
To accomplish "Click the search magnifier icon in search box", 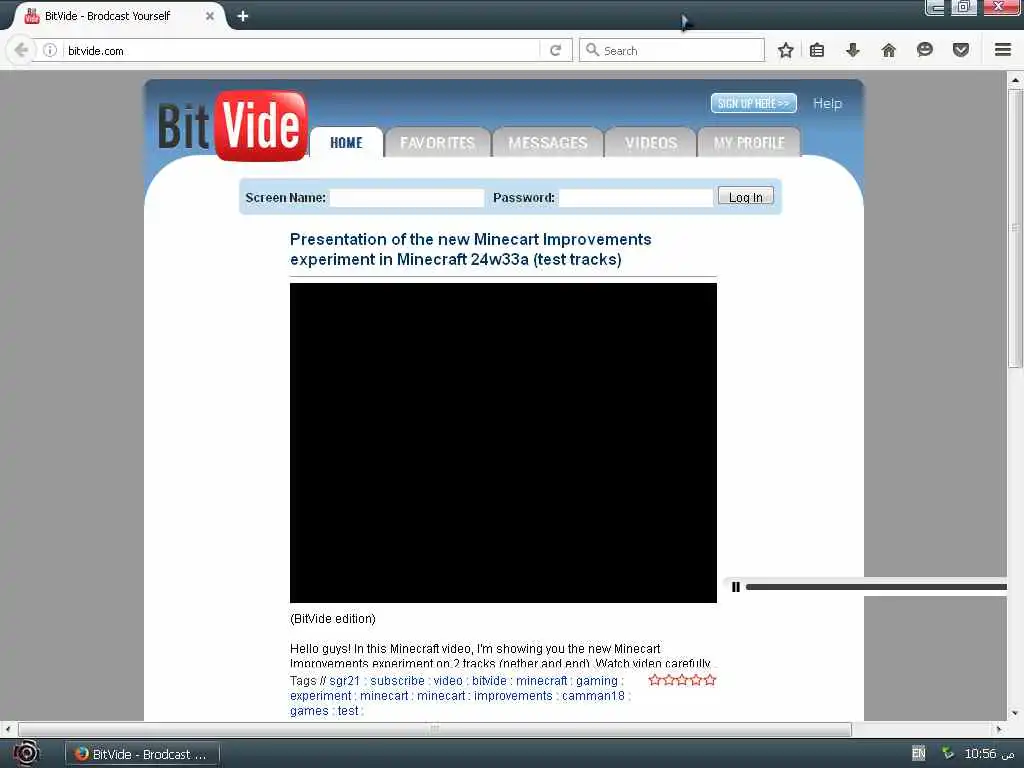I will (x=592, y=50).
